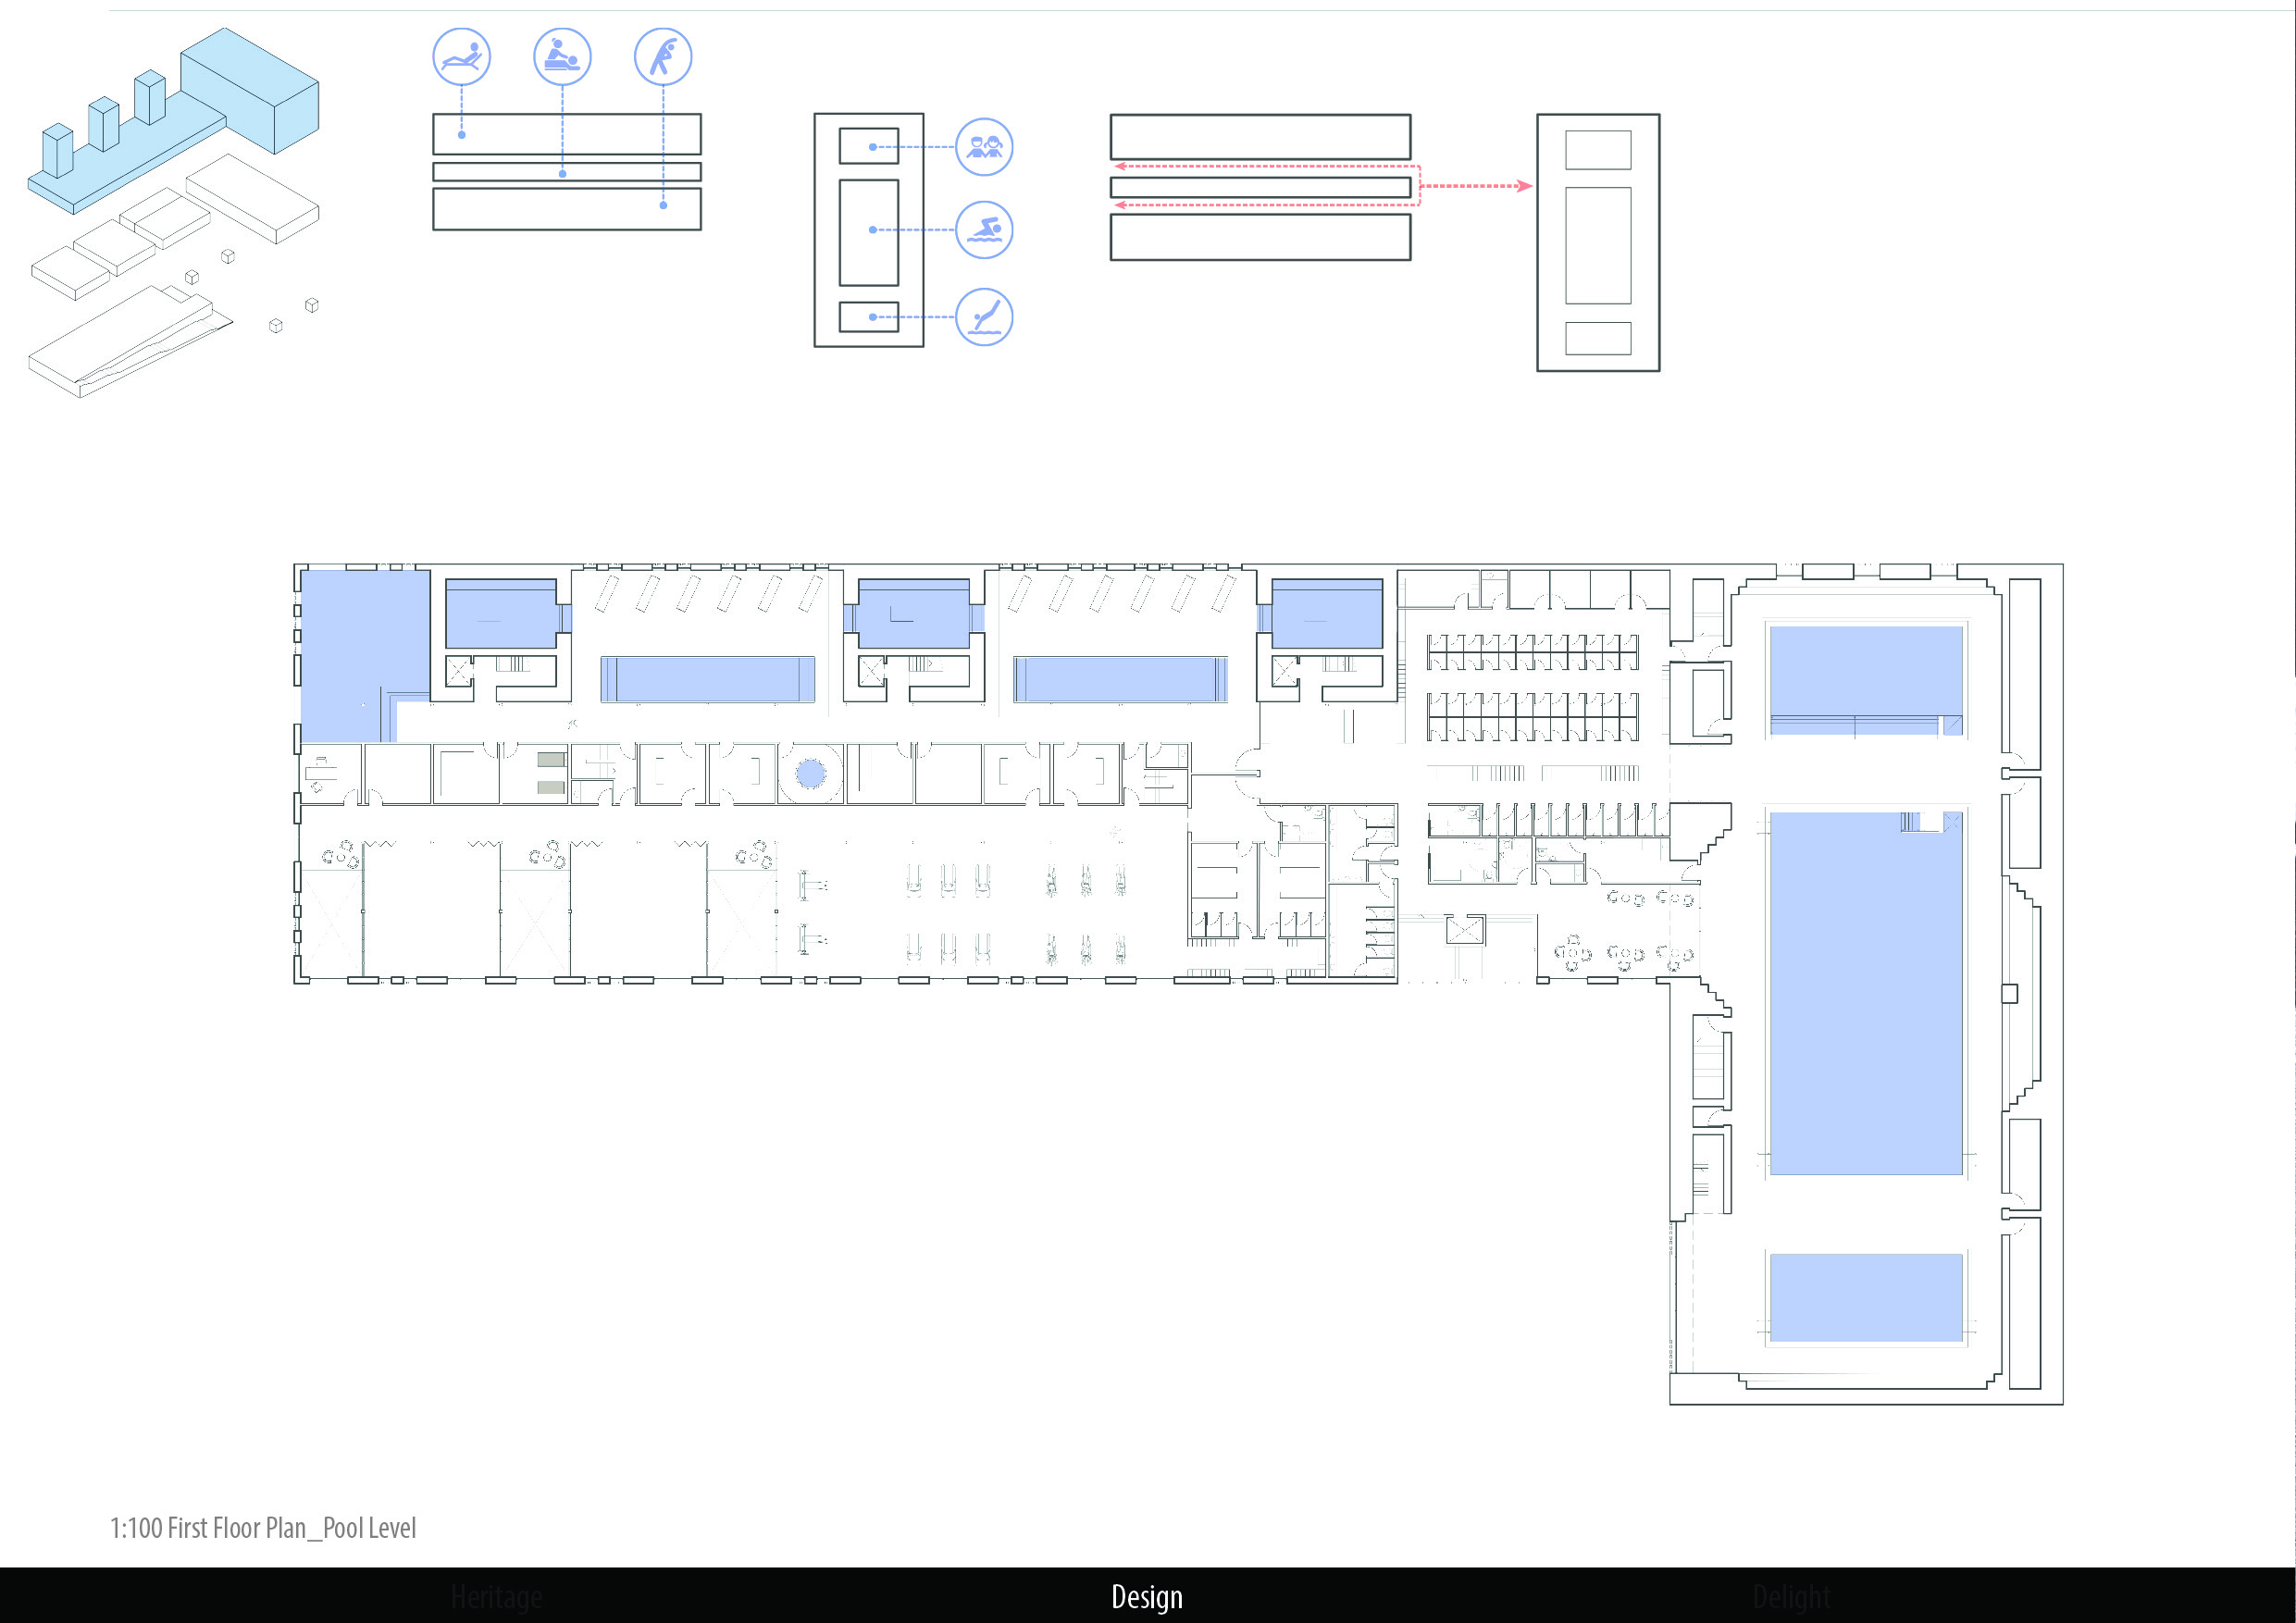The image size is (2296, 1623).
Task: Switch to the Delight tab
Action: point(1791,1596)
